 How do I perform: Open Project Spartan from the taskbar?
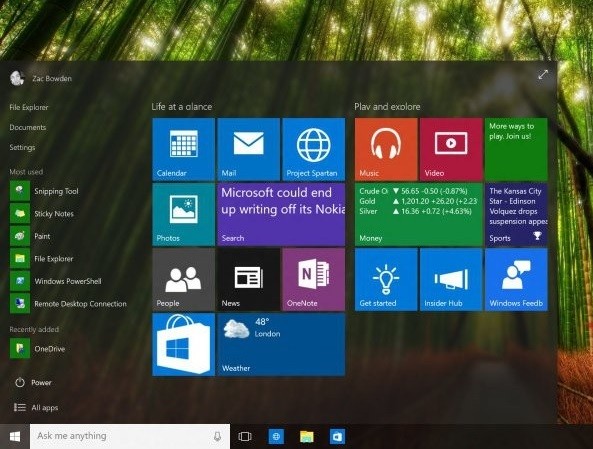(x=276, y=437)
